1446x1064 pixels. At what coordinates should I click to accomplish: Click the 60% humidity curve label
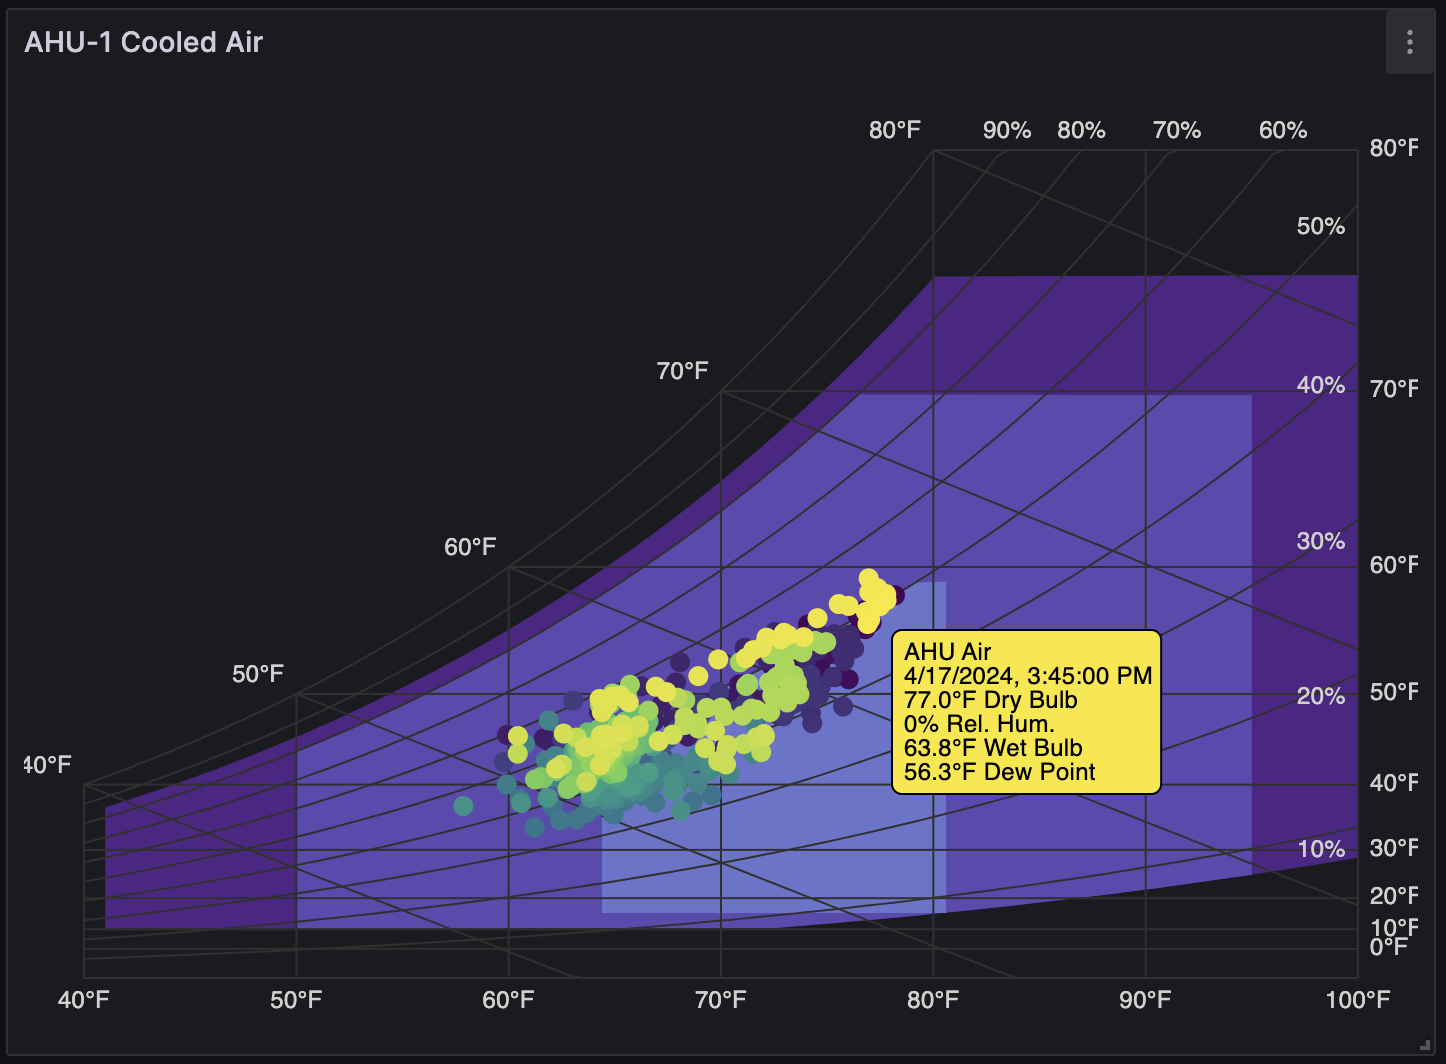pos(1283,130)
